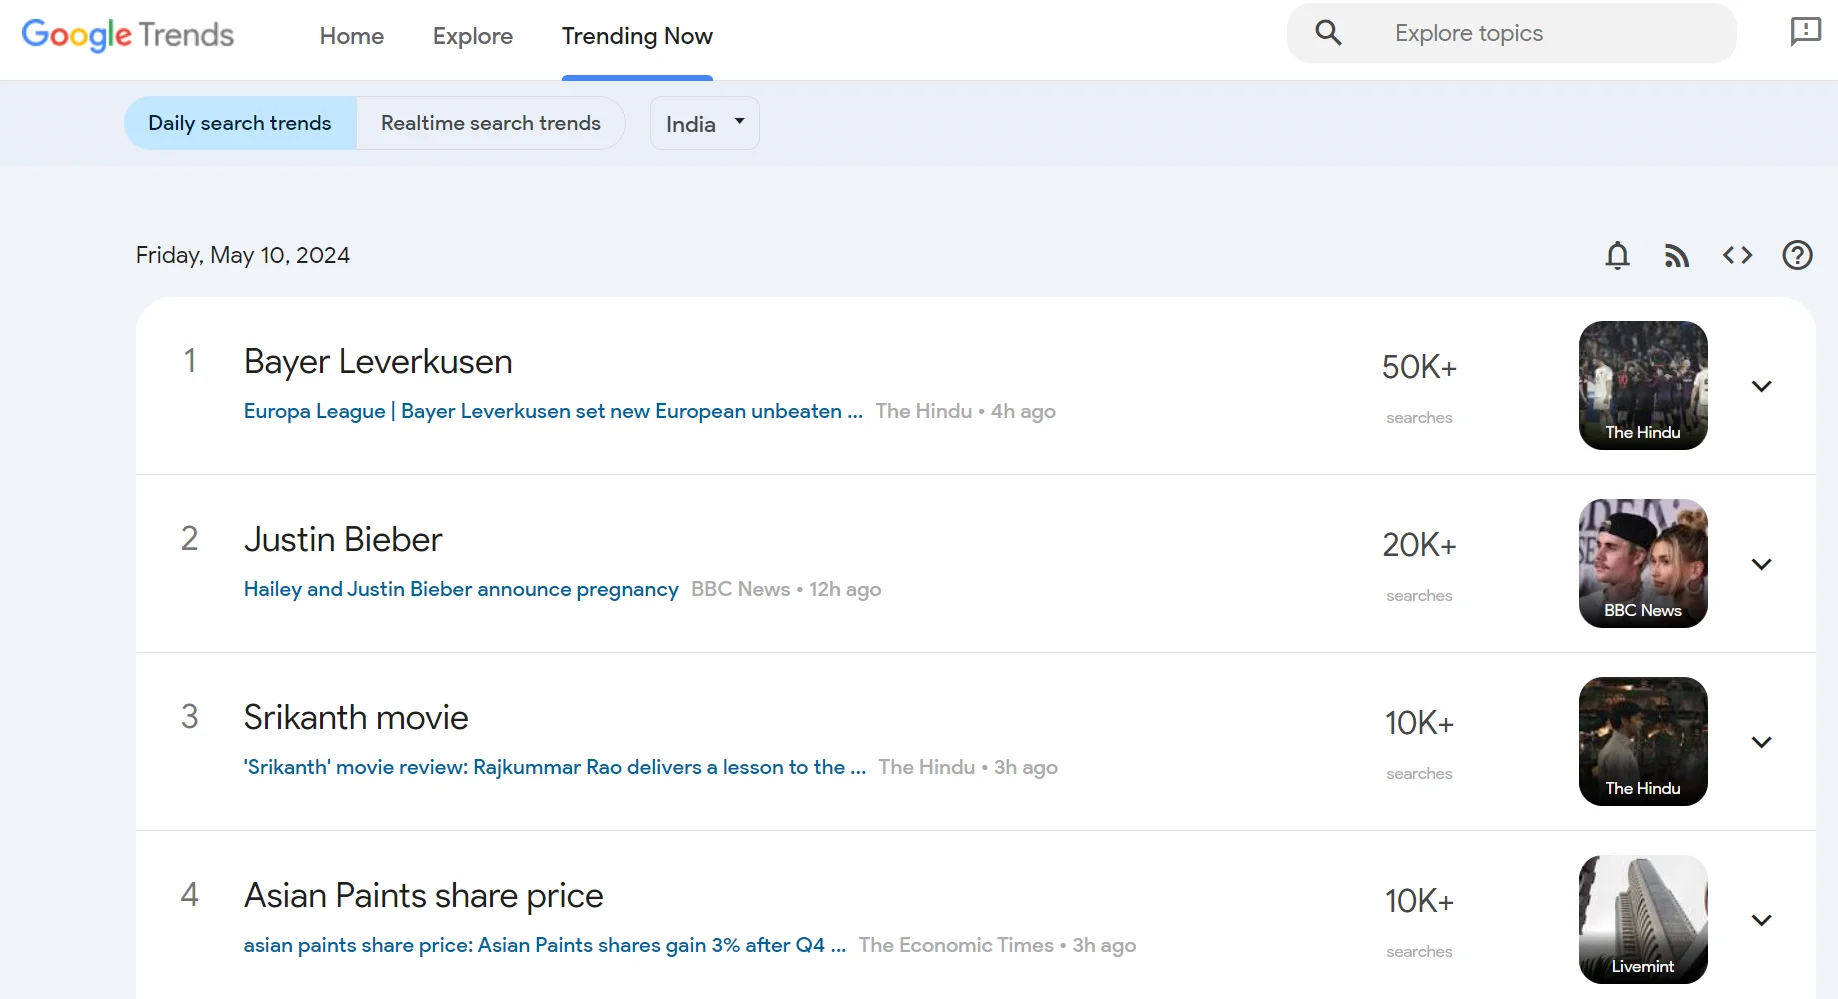Open the 'Srikanth' movie review article link
1838x999 pixels.
pos(555,767)
